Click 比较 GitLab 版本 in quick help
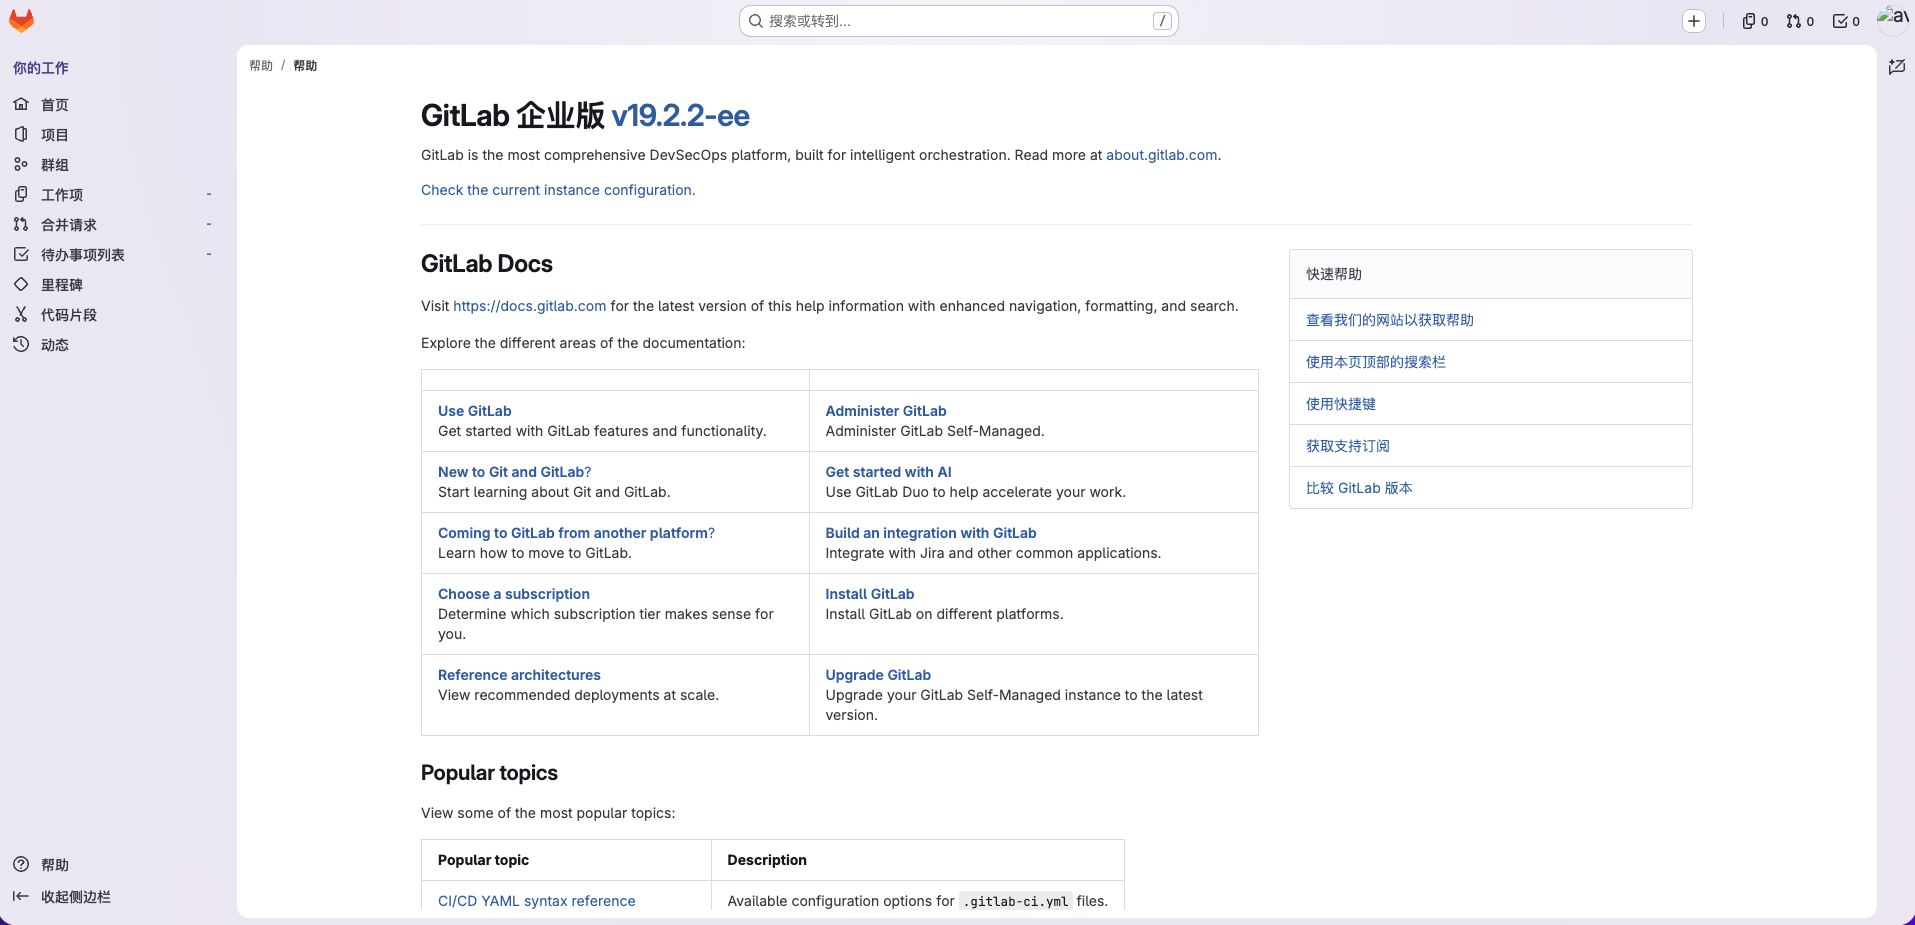The image size is (1915, 925). 1359,488
